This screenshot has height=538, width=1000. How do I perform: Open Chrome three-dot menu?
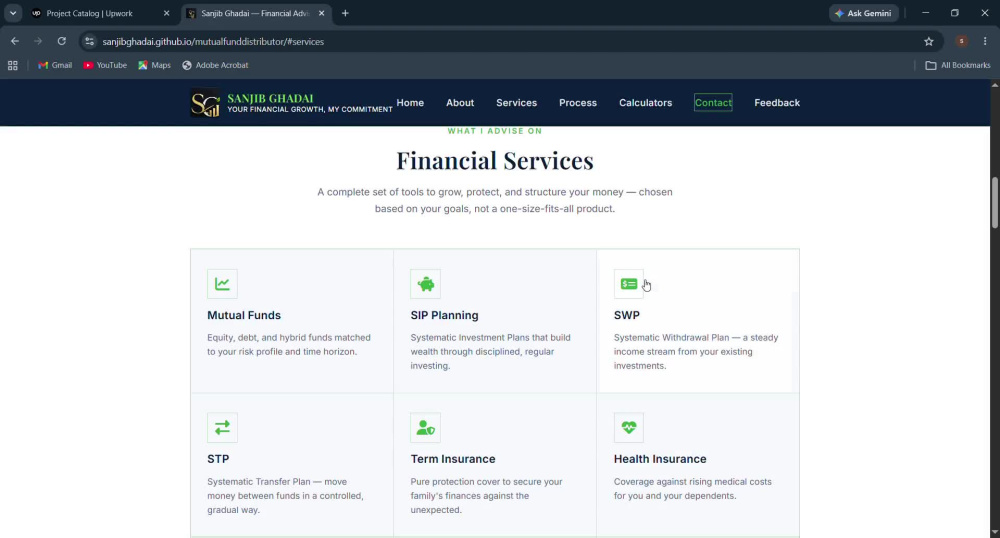coord(985,41)
